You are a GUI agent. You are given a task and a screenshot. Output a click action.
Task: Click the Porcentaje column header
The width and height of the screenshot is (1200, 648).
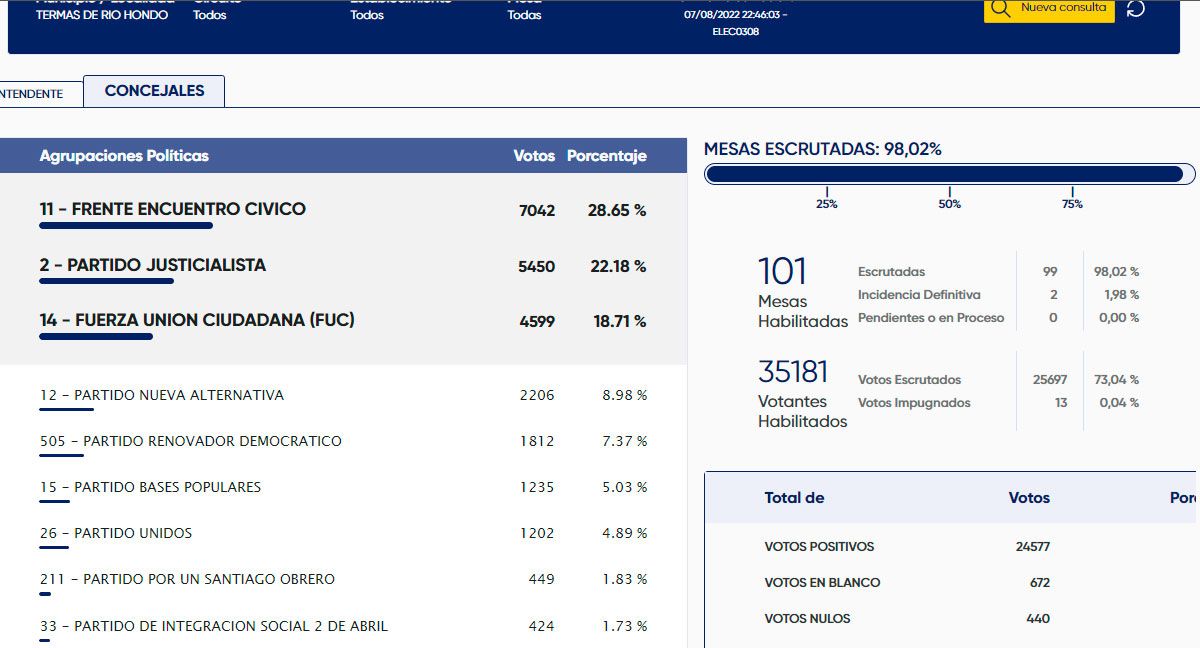pyautogui.click(x=606, y=156)
